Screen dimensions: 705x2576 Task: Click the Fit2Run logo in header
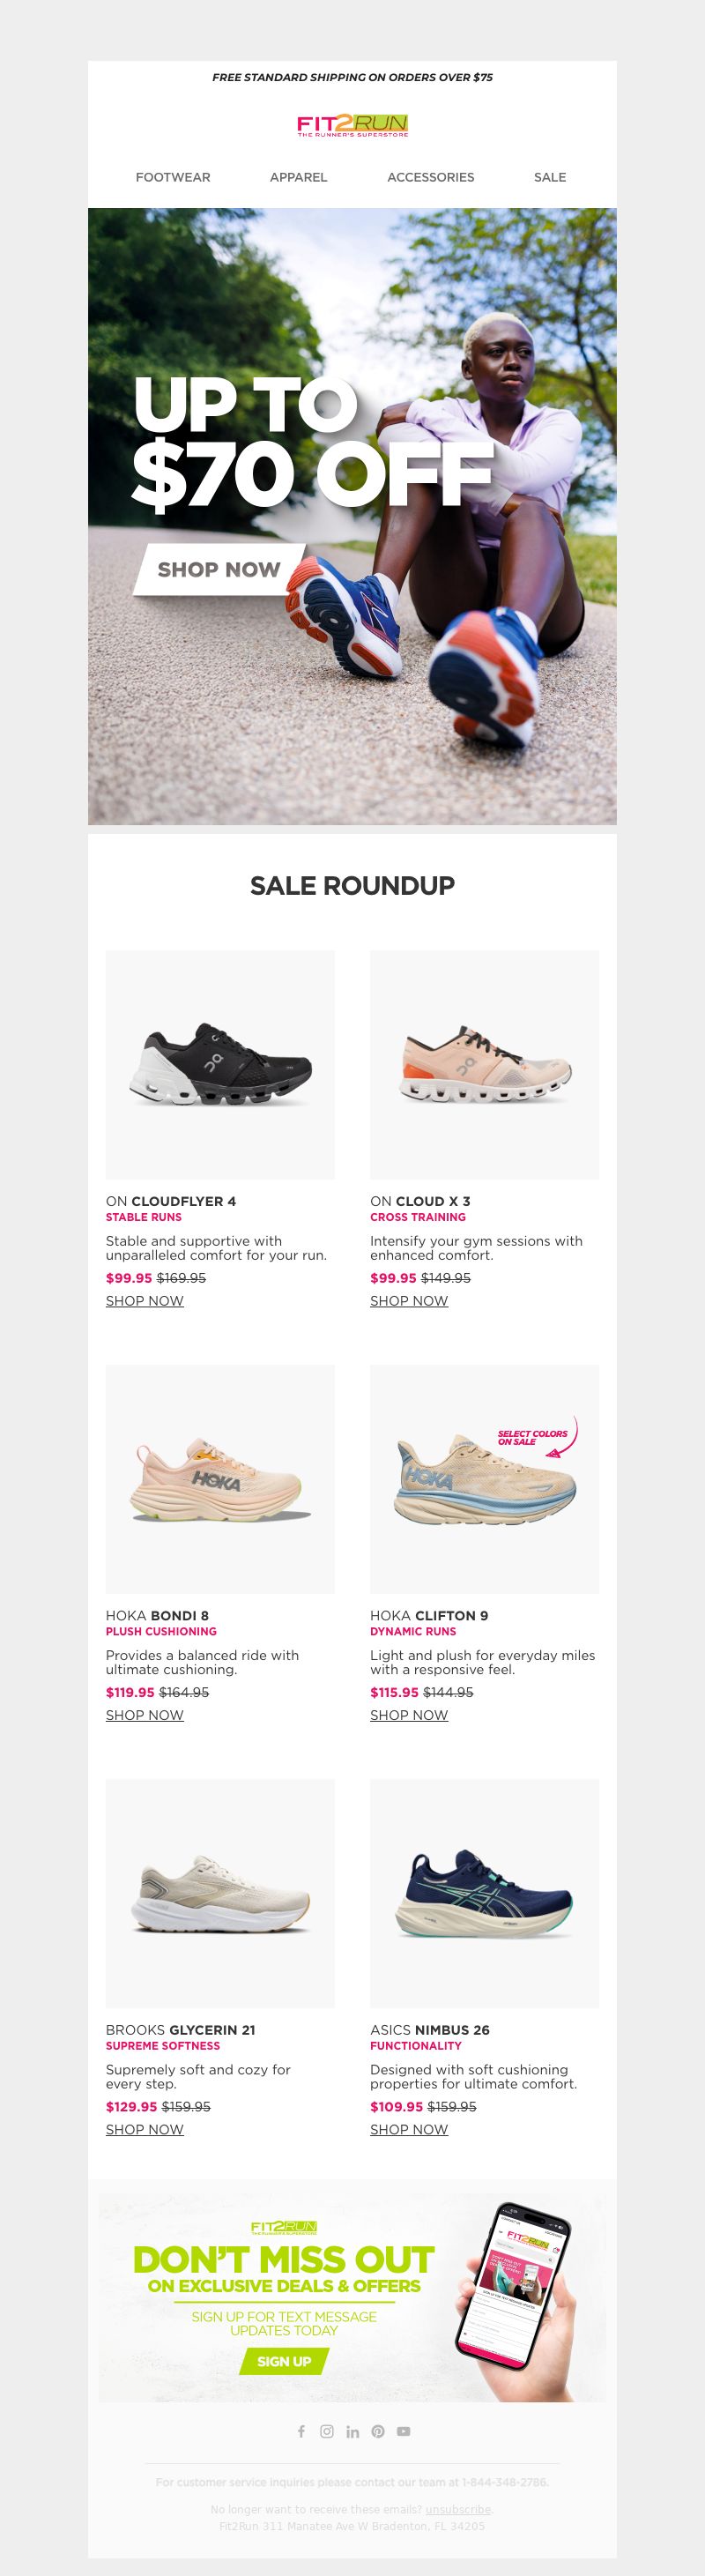pyautogui.click(x=352, y=126)
